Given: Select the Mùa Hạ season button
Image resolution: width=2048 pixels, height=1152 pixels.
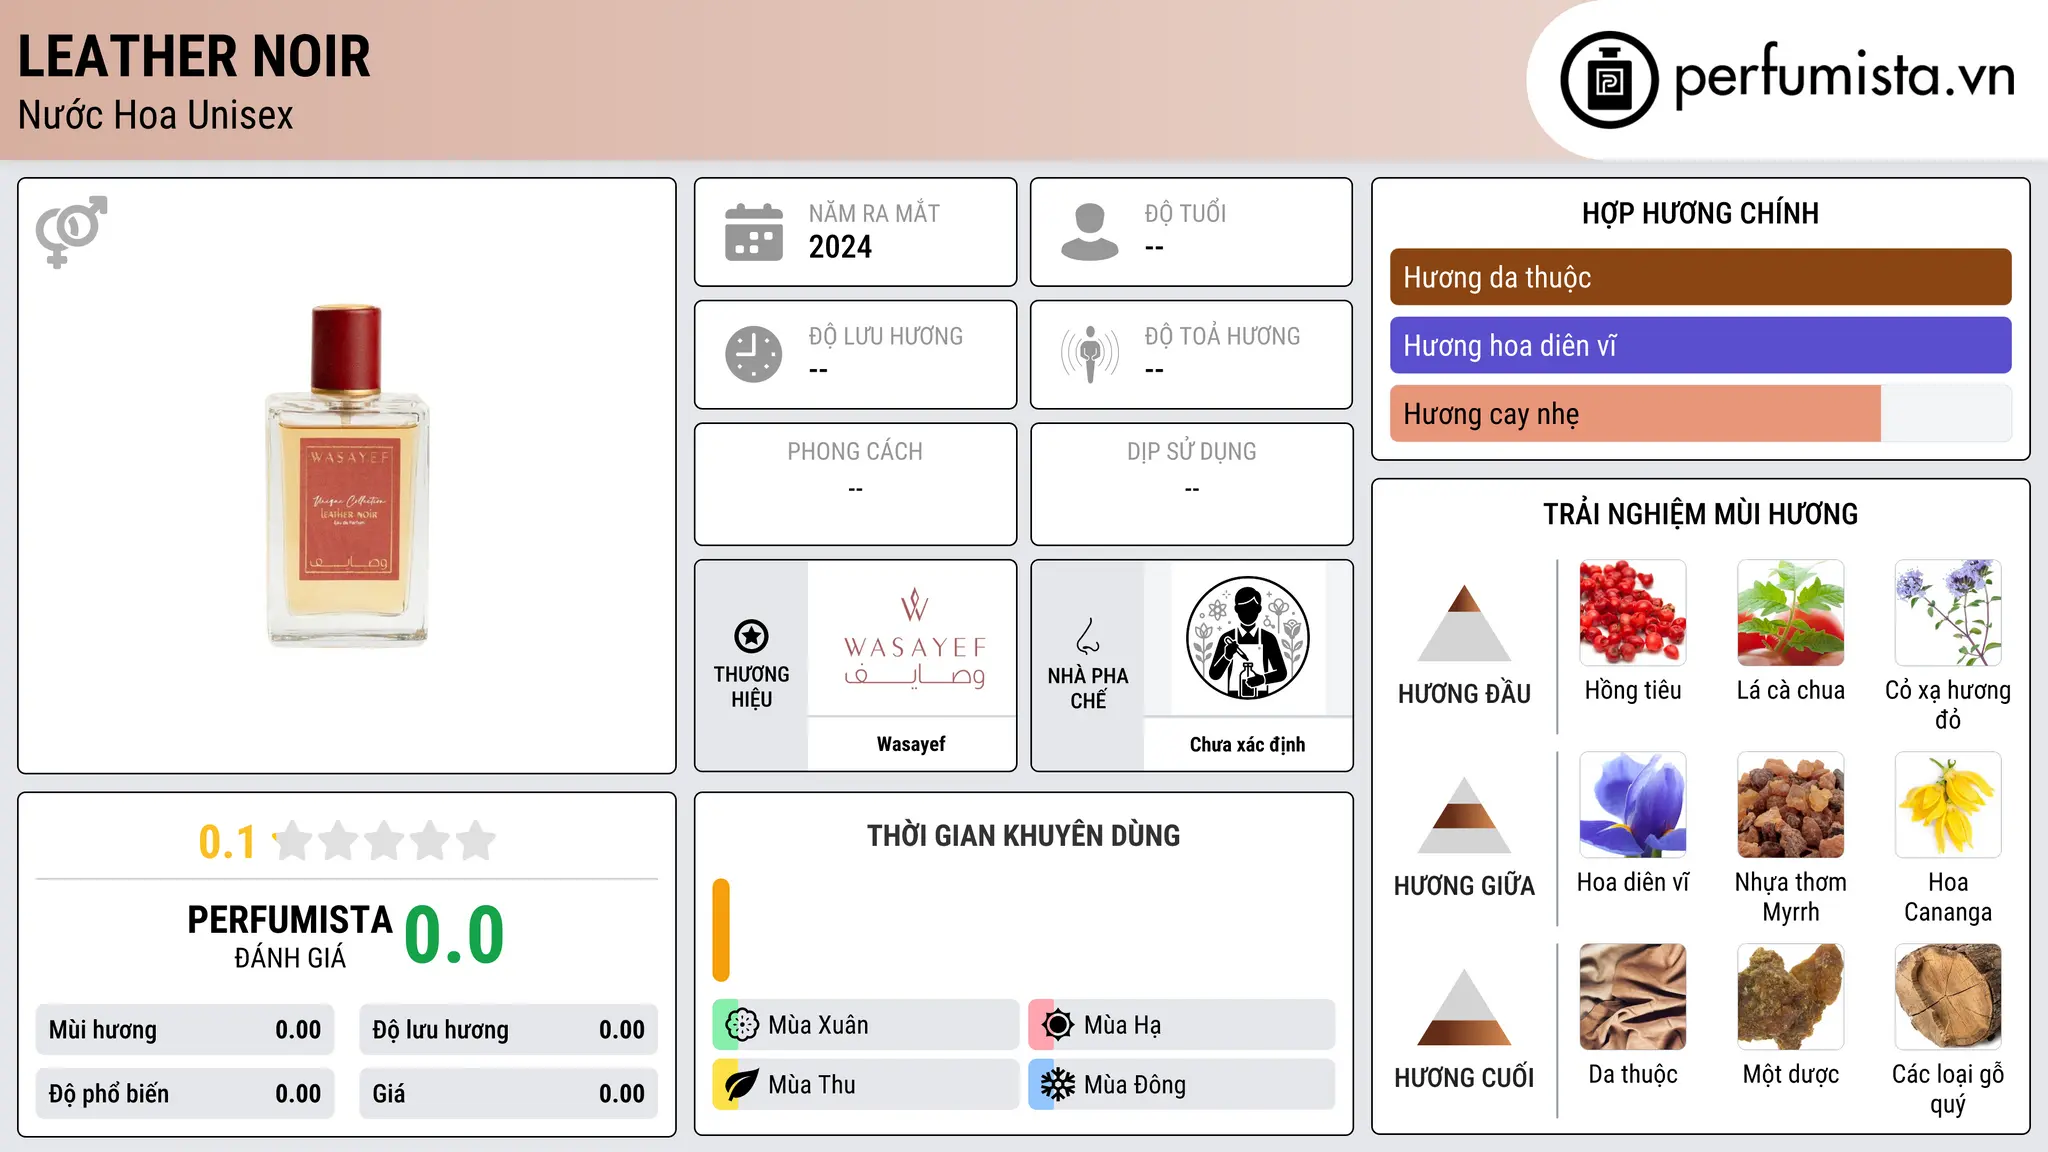Looking at the screenshot, I should click(x=1182, y=1025).
